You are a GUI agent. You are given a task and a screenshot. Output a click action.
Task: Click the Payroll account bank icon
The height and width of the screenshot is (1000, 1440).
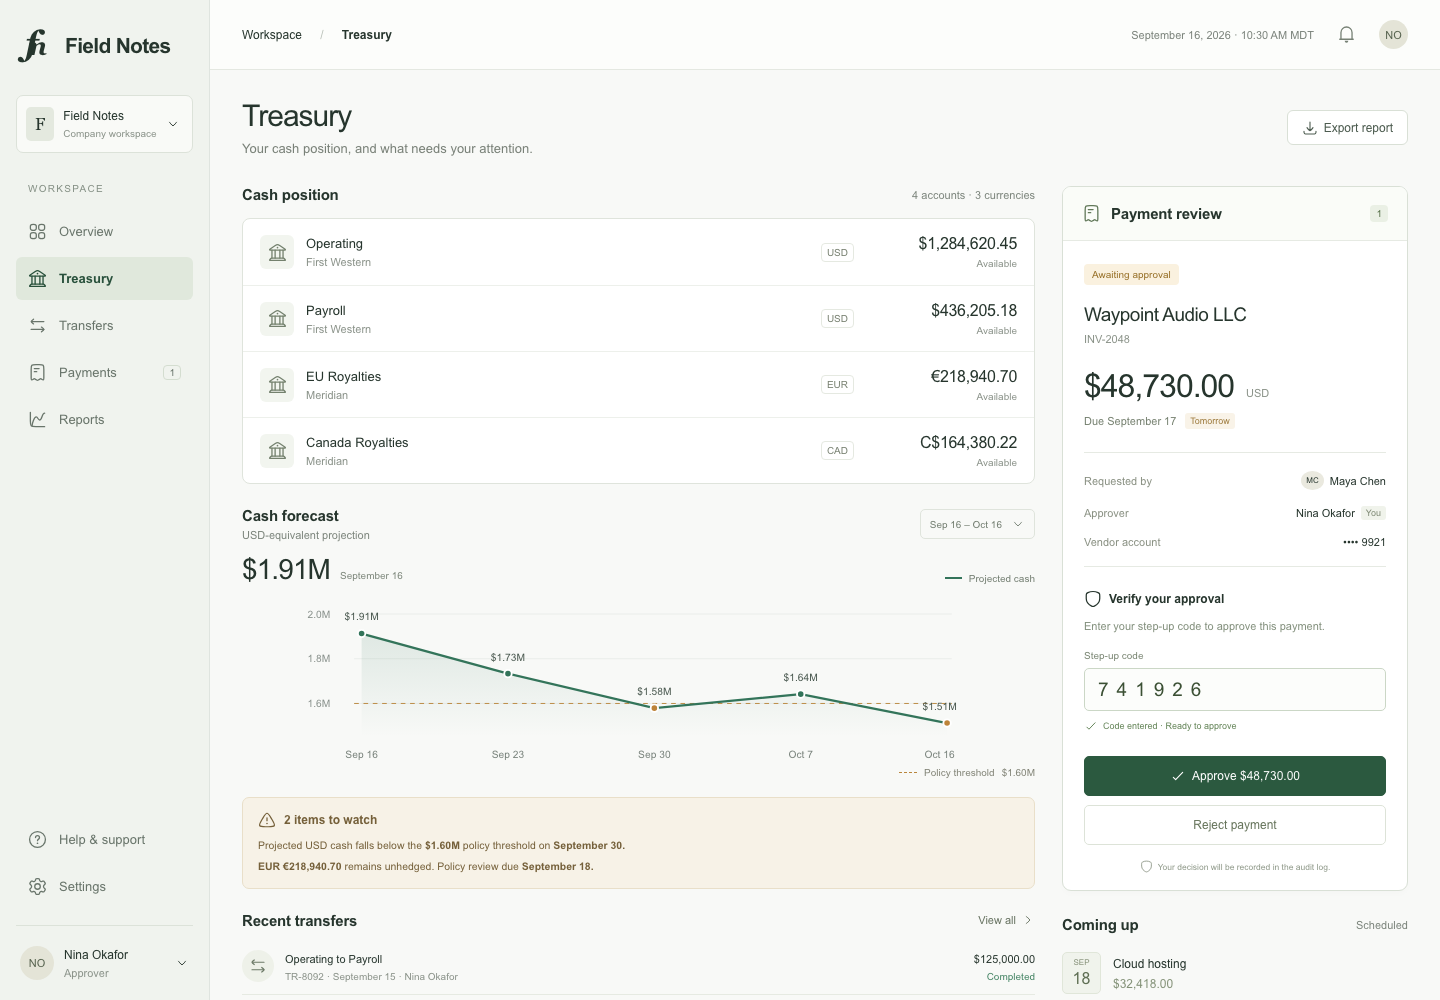point(277,319)
